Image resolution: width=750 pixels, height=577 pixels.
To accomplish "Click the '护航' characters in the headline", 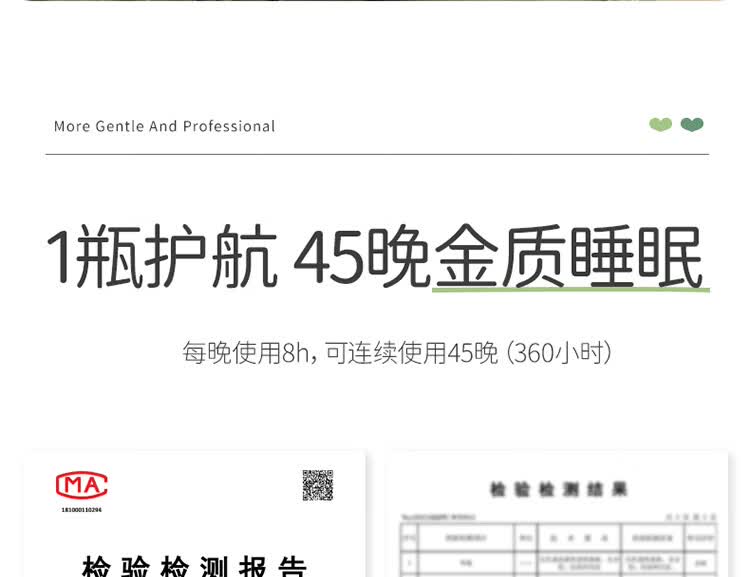I will point(211,256).
